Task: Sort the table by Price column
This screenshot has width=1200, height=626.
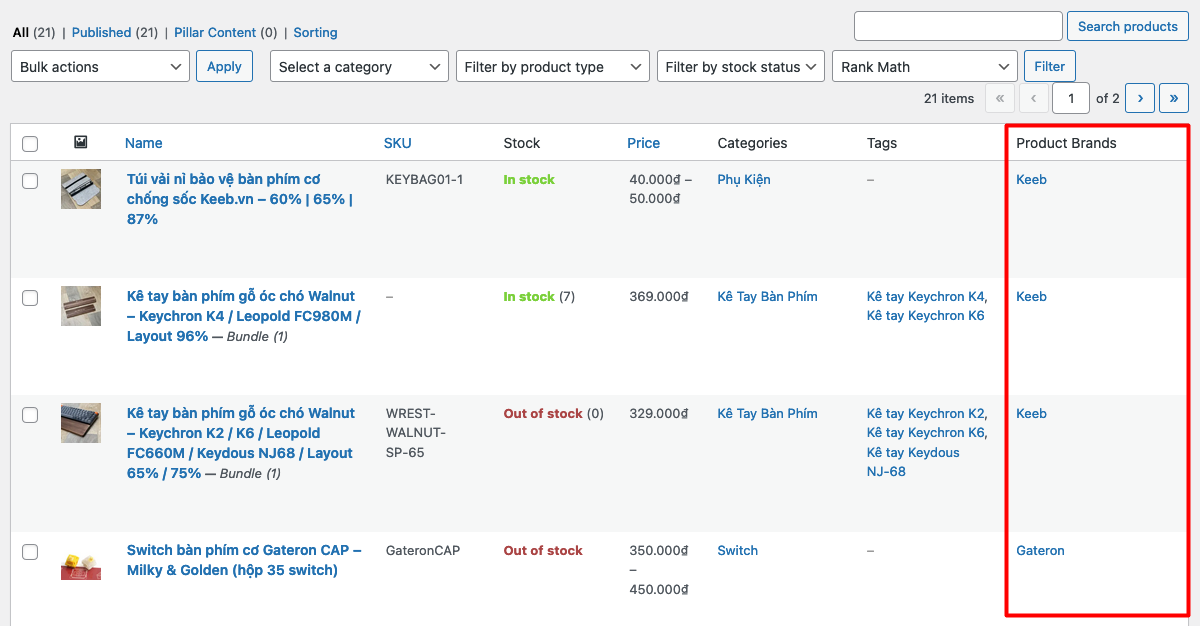Action: point(643,143)
